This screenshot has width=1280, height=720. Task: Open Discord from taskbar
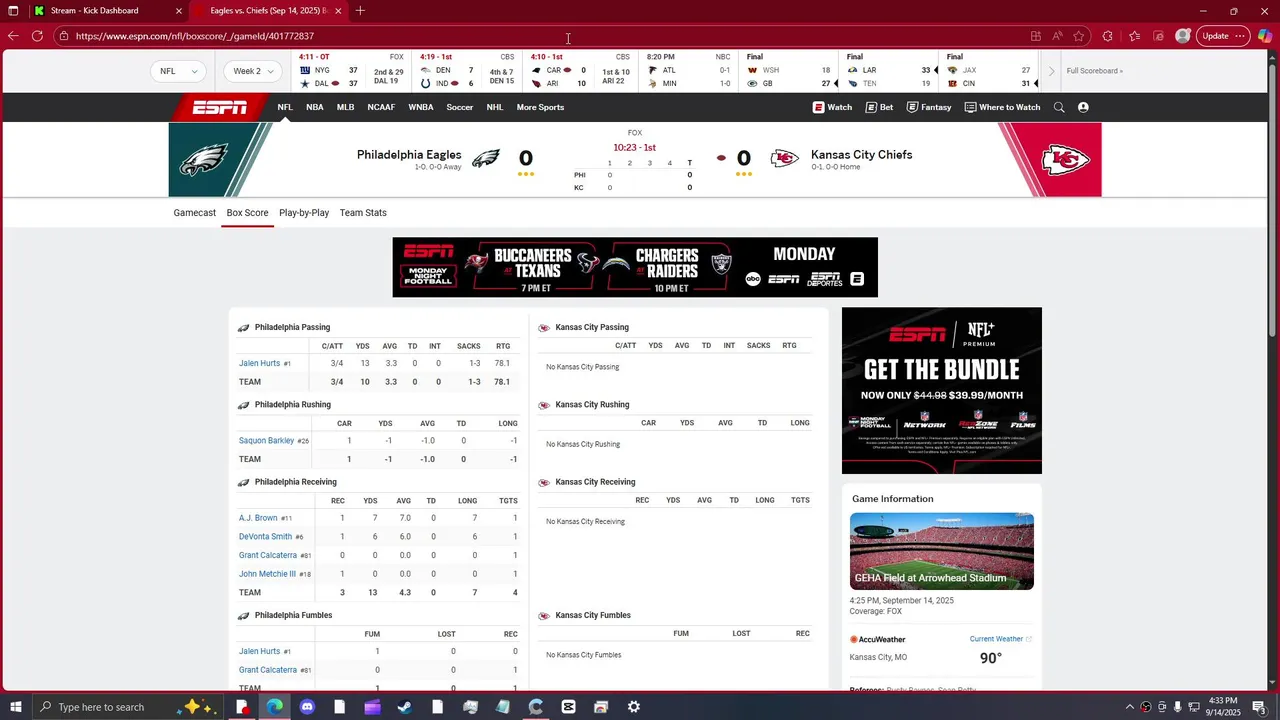click(307, 707)
